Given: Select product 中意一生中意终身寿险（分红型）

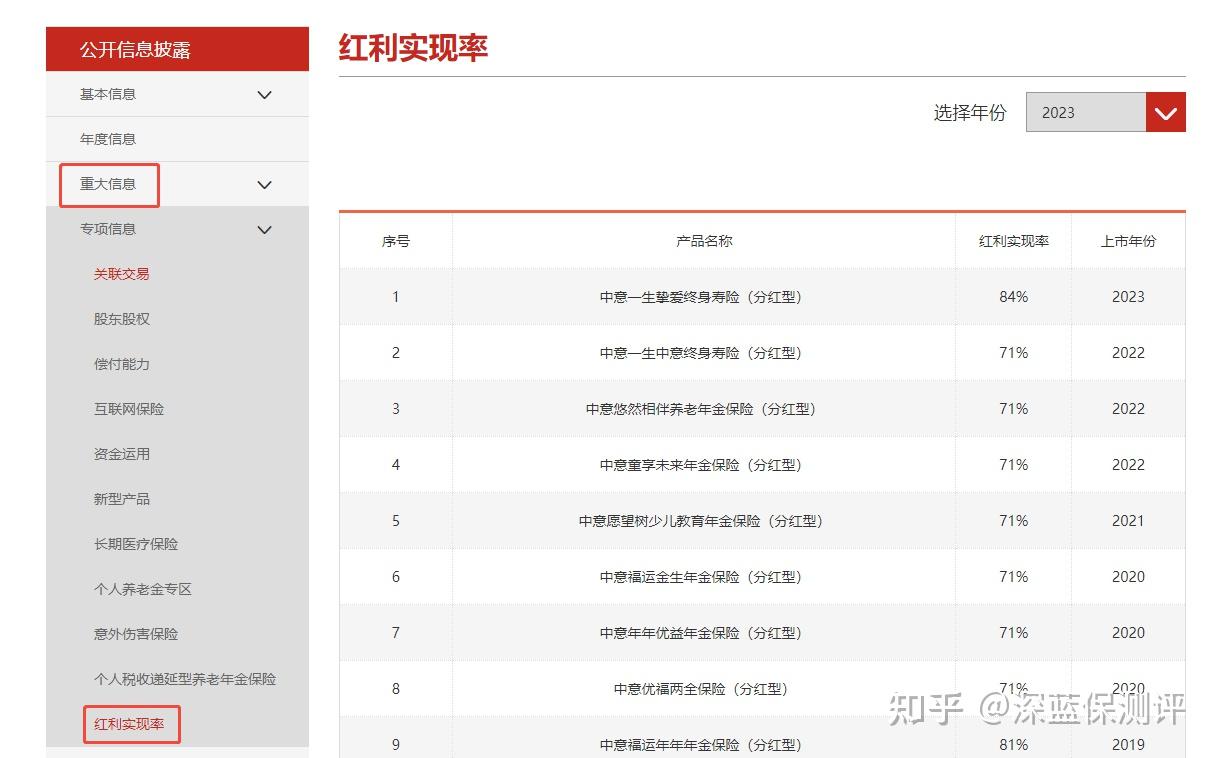Looking at the screenshot, I should click(704, 353).
